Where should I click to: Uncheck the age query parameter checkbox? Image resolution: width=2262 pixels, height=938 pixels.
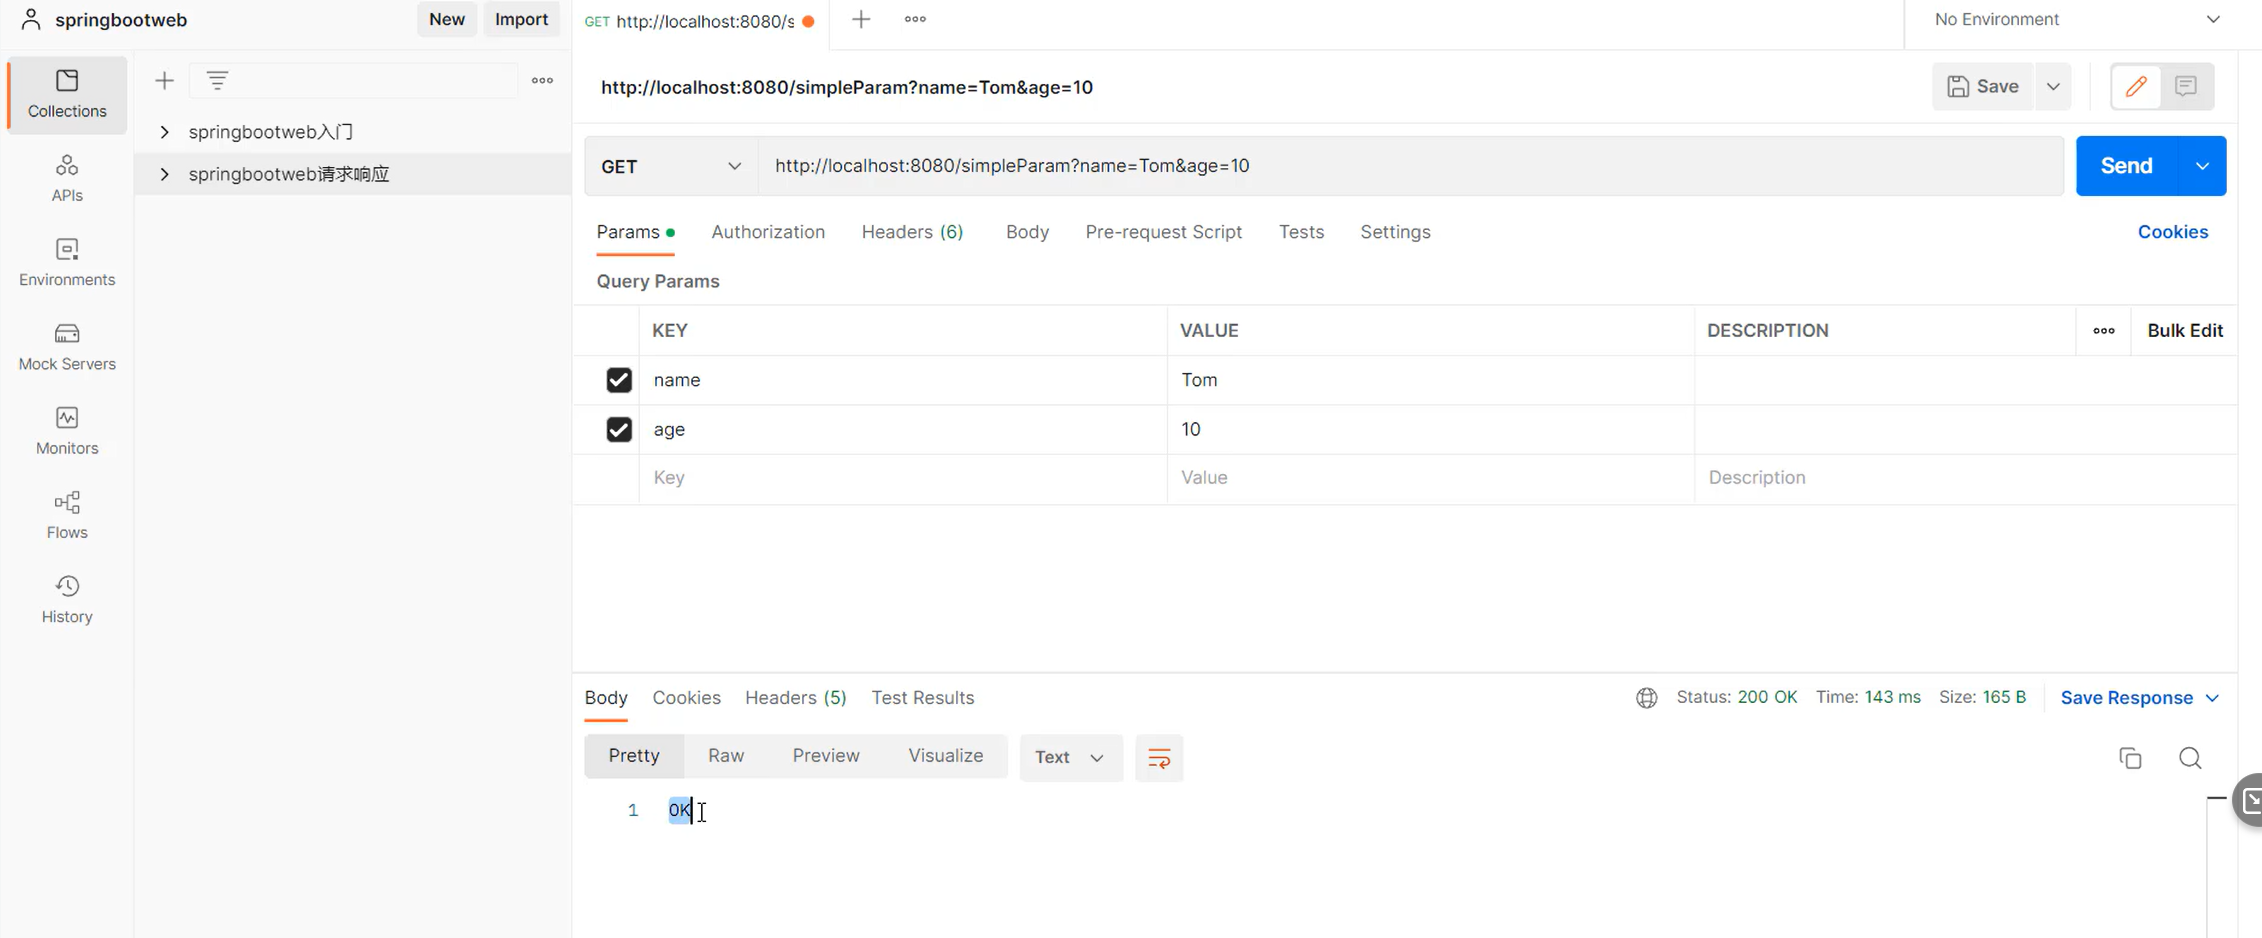point(619,430)
